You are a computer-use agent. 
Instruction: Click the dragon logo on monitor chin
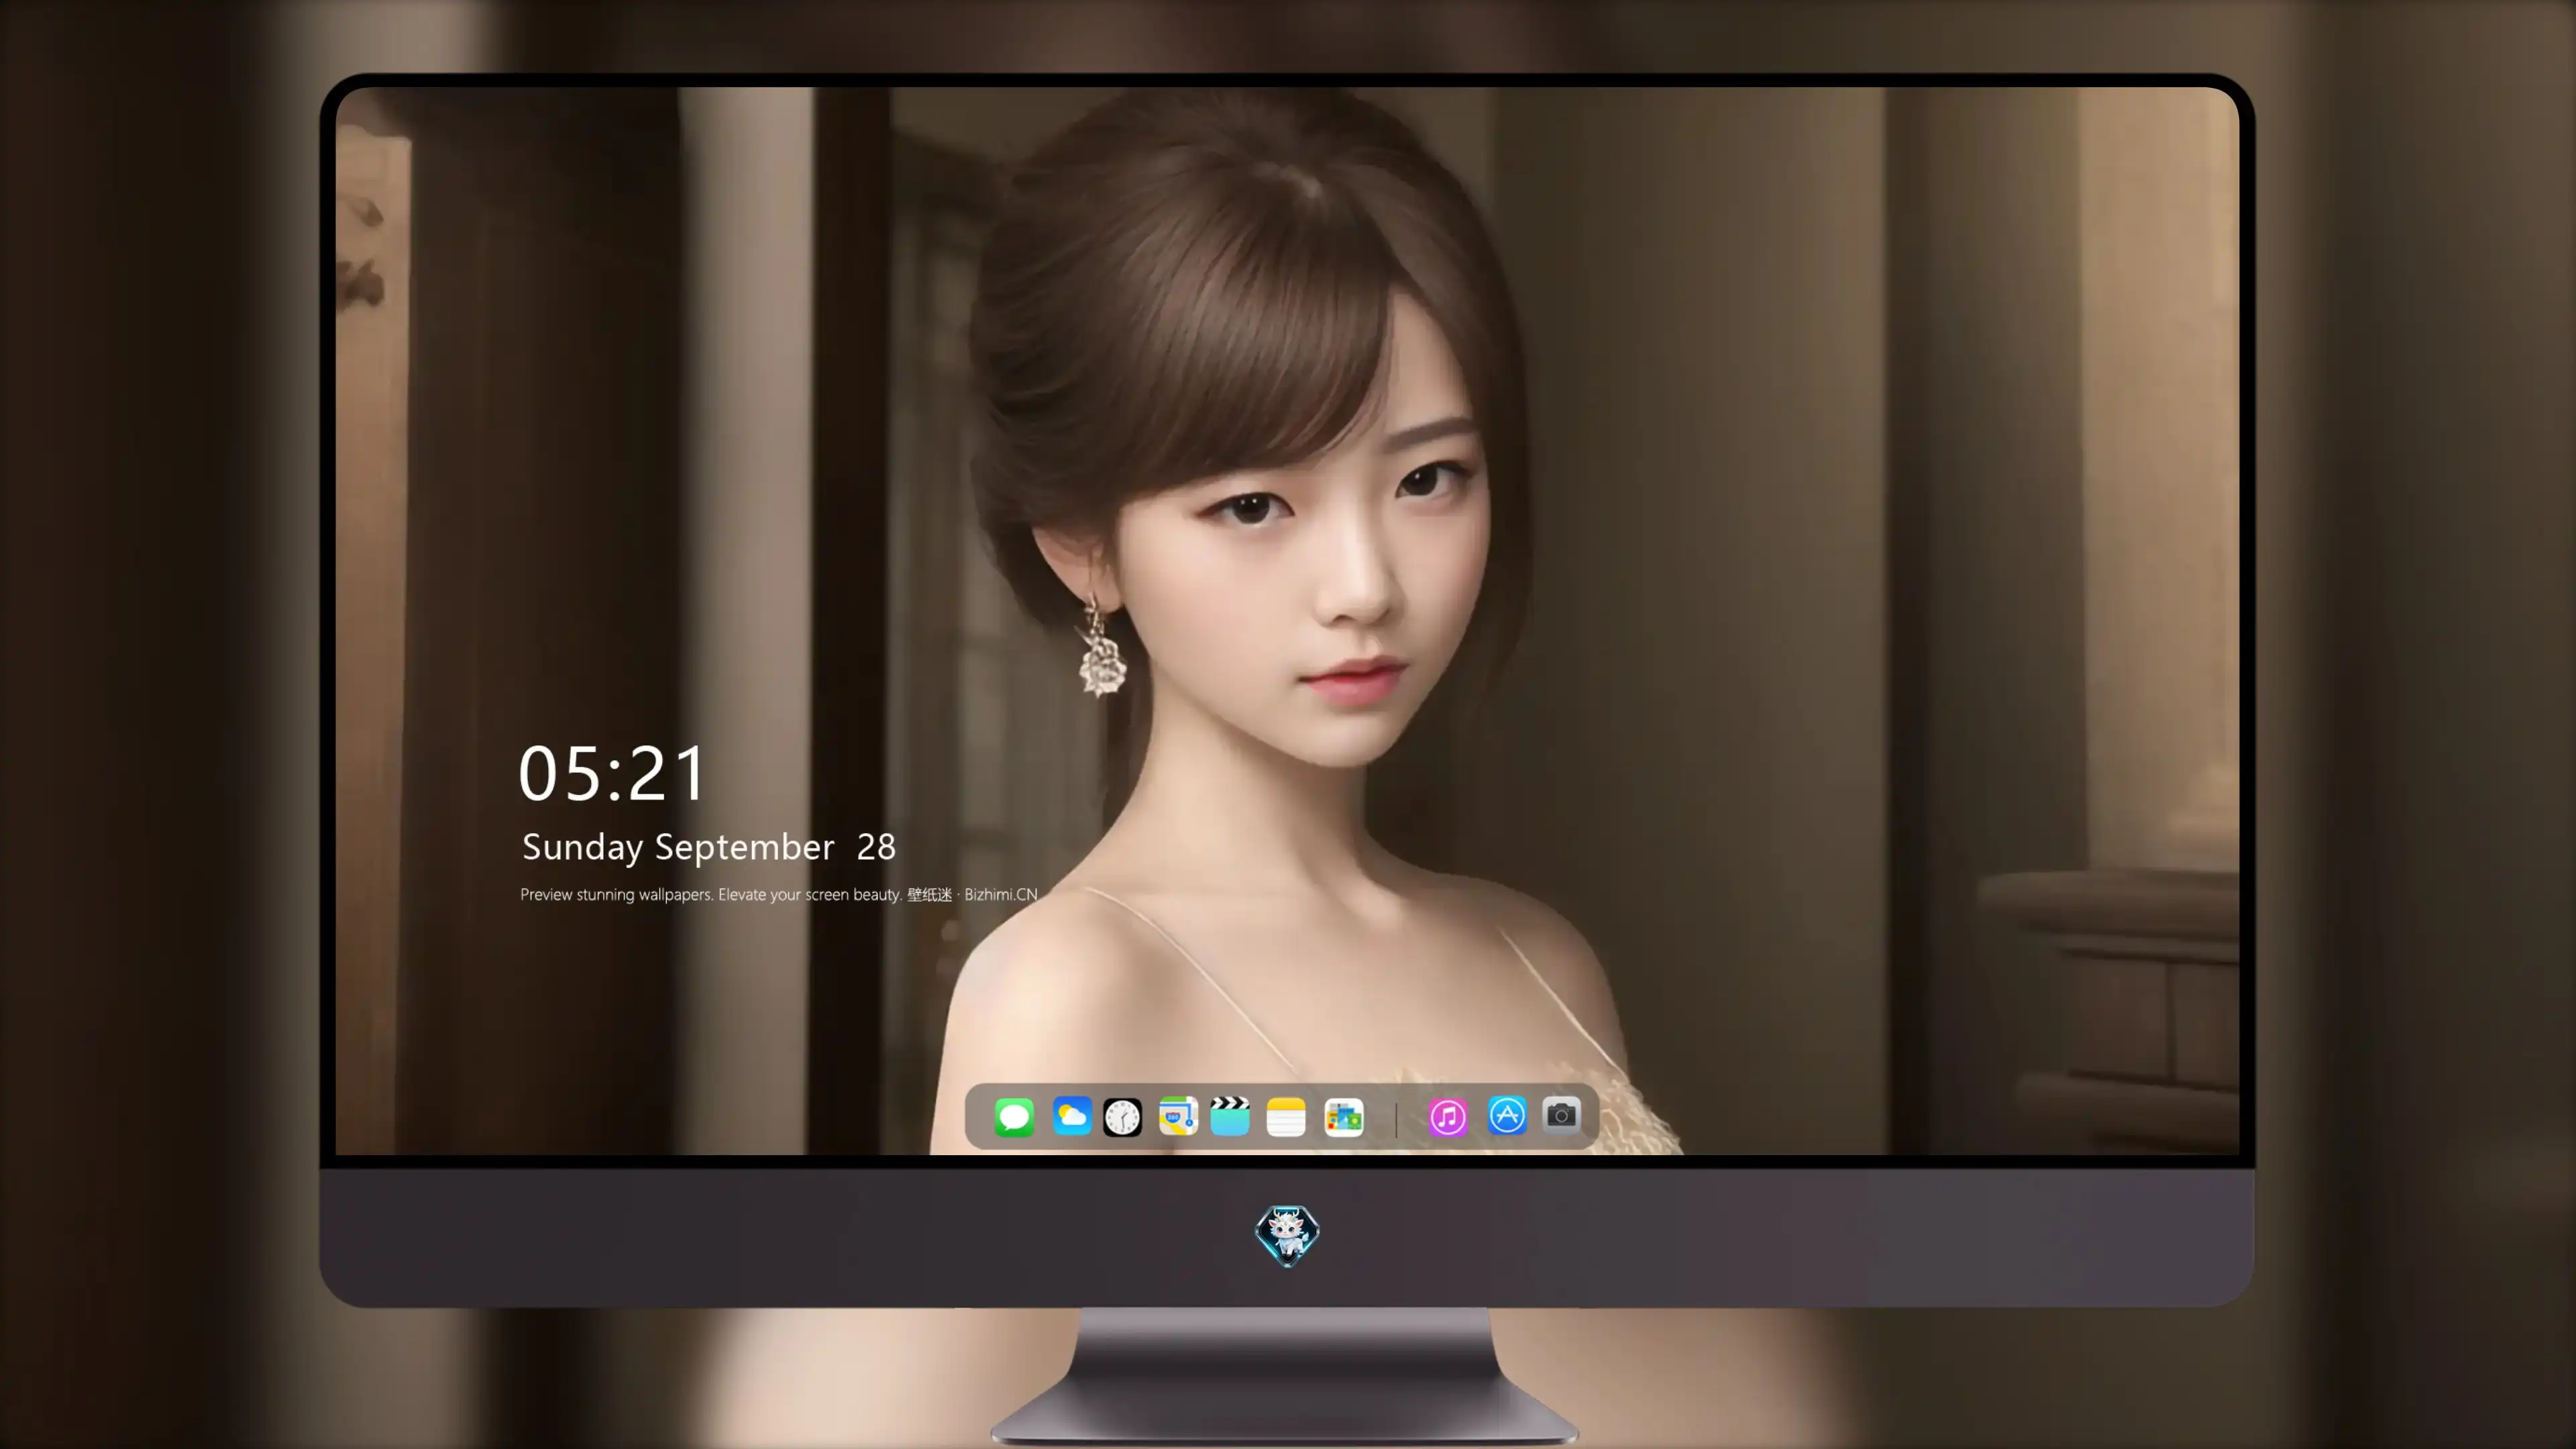pos(1287,1235)
